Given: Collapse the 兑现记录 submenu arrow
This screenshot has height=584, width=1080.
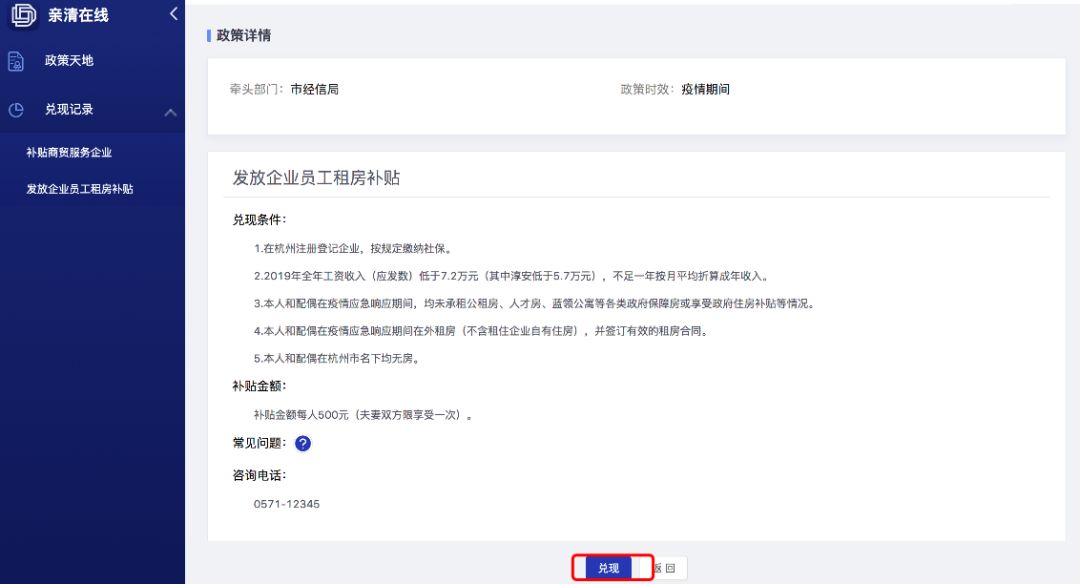Looking at the screenshot, I should click(x=170, y=112).
